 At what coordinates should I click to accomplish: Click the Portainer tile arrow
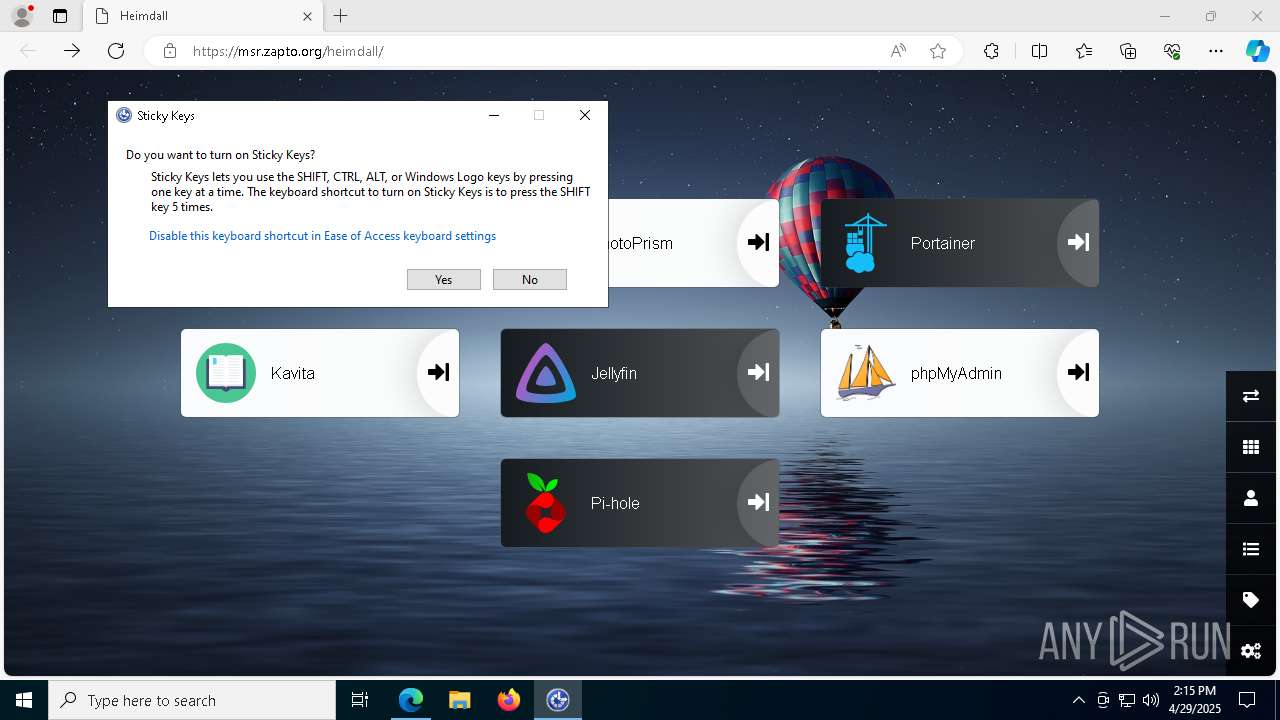pos(1078,242)
